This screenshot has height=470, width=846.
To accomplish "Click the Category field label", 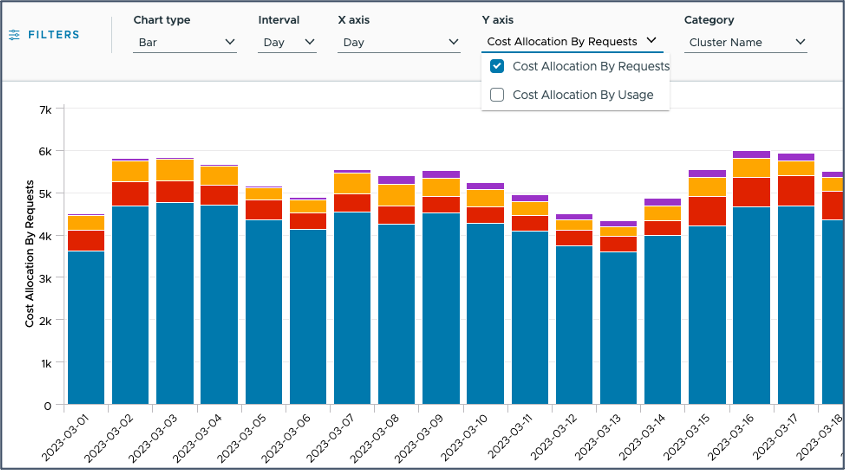I will (x=709, y=20).
